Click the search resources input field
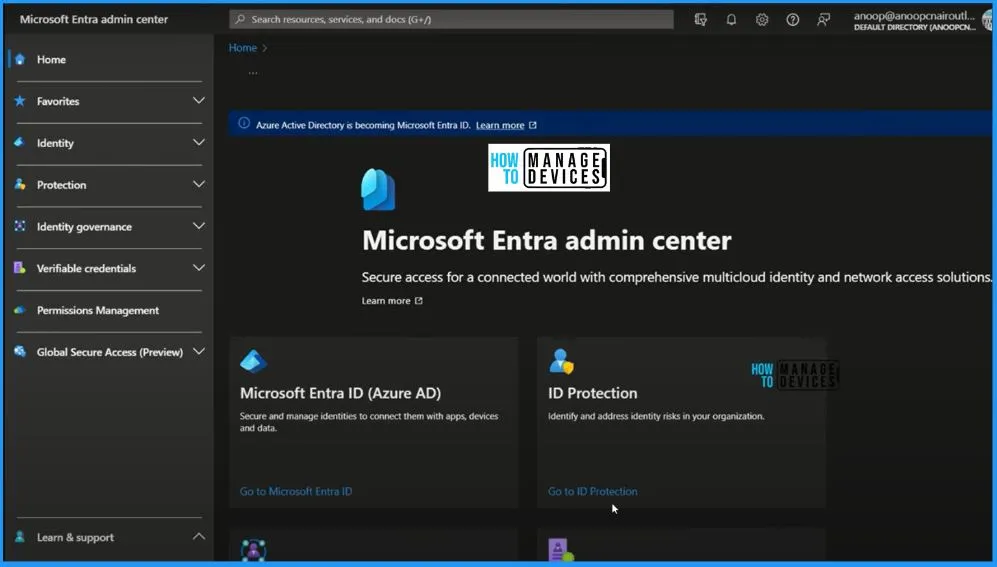This screenshot has height=567, width=997. (451, 19)
